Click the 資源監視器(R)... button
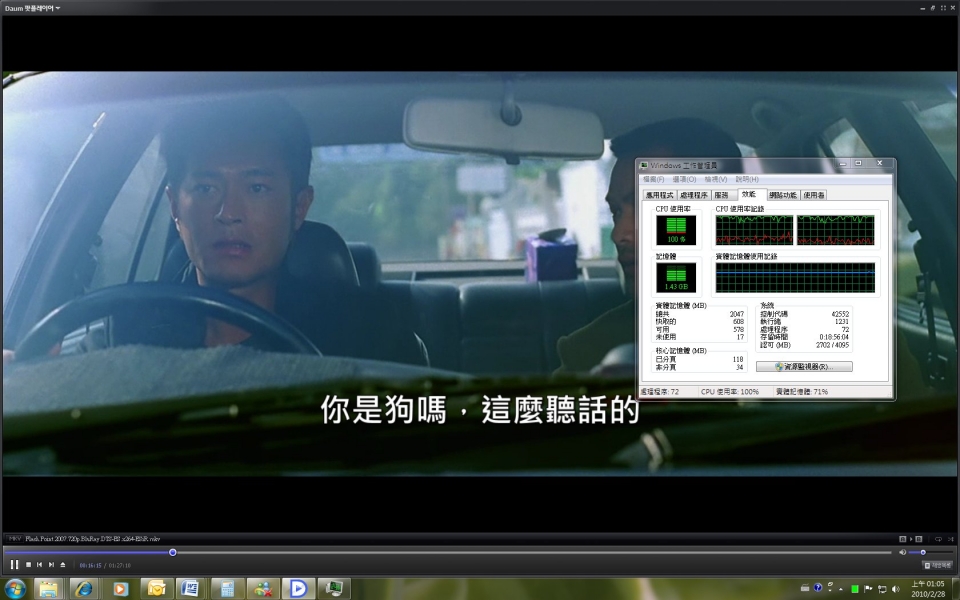 (x=804, y=367)
